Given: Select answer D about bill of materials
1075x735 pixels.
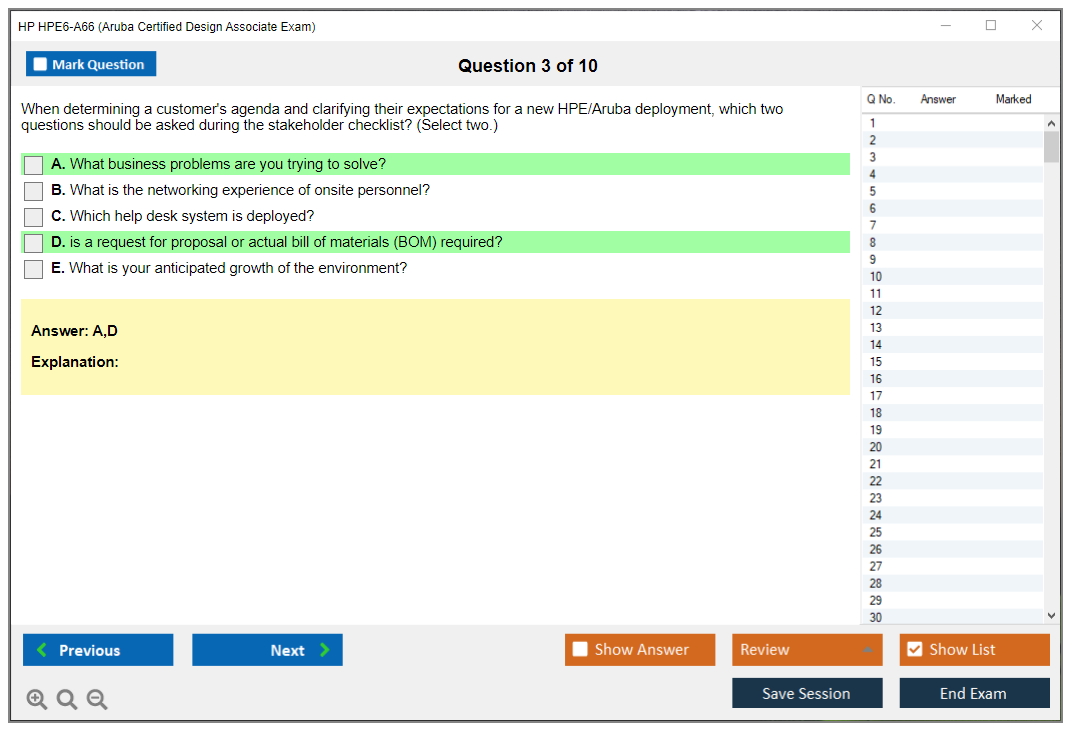Looking at the screenshot, I should pyautogui.click(x=34, y=243).
